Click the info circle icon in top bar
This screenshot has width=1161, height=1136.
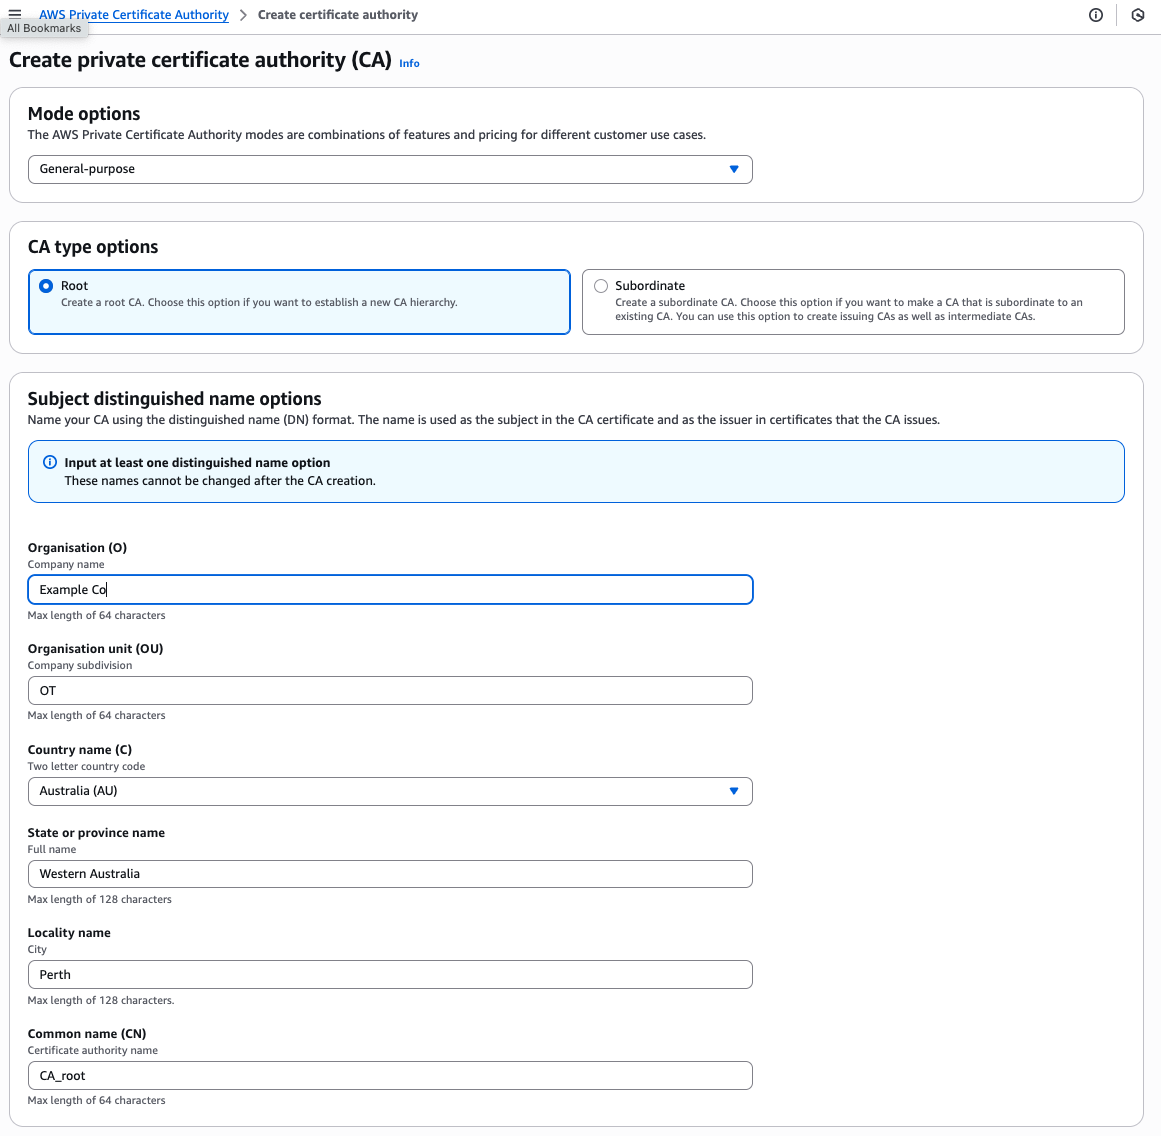[x=1096, y=15]
